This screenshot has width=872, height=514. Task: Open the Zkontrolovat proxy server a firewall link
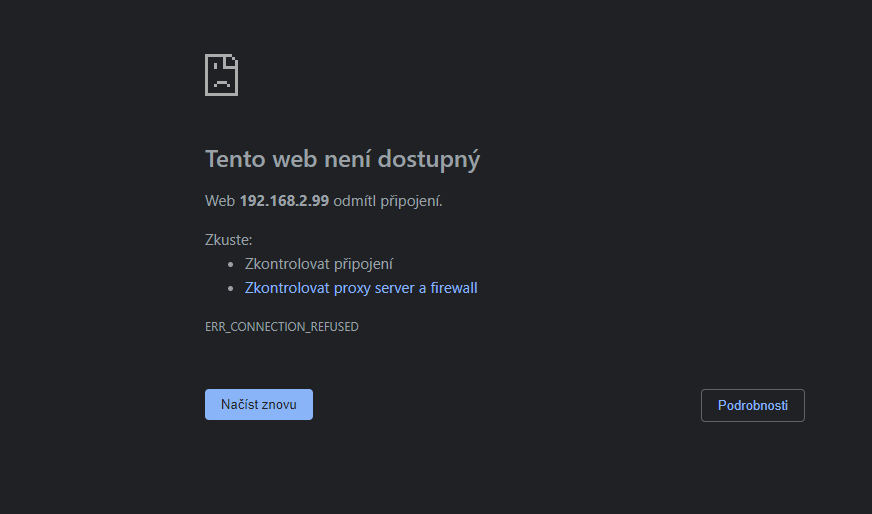tap(361, 288)
